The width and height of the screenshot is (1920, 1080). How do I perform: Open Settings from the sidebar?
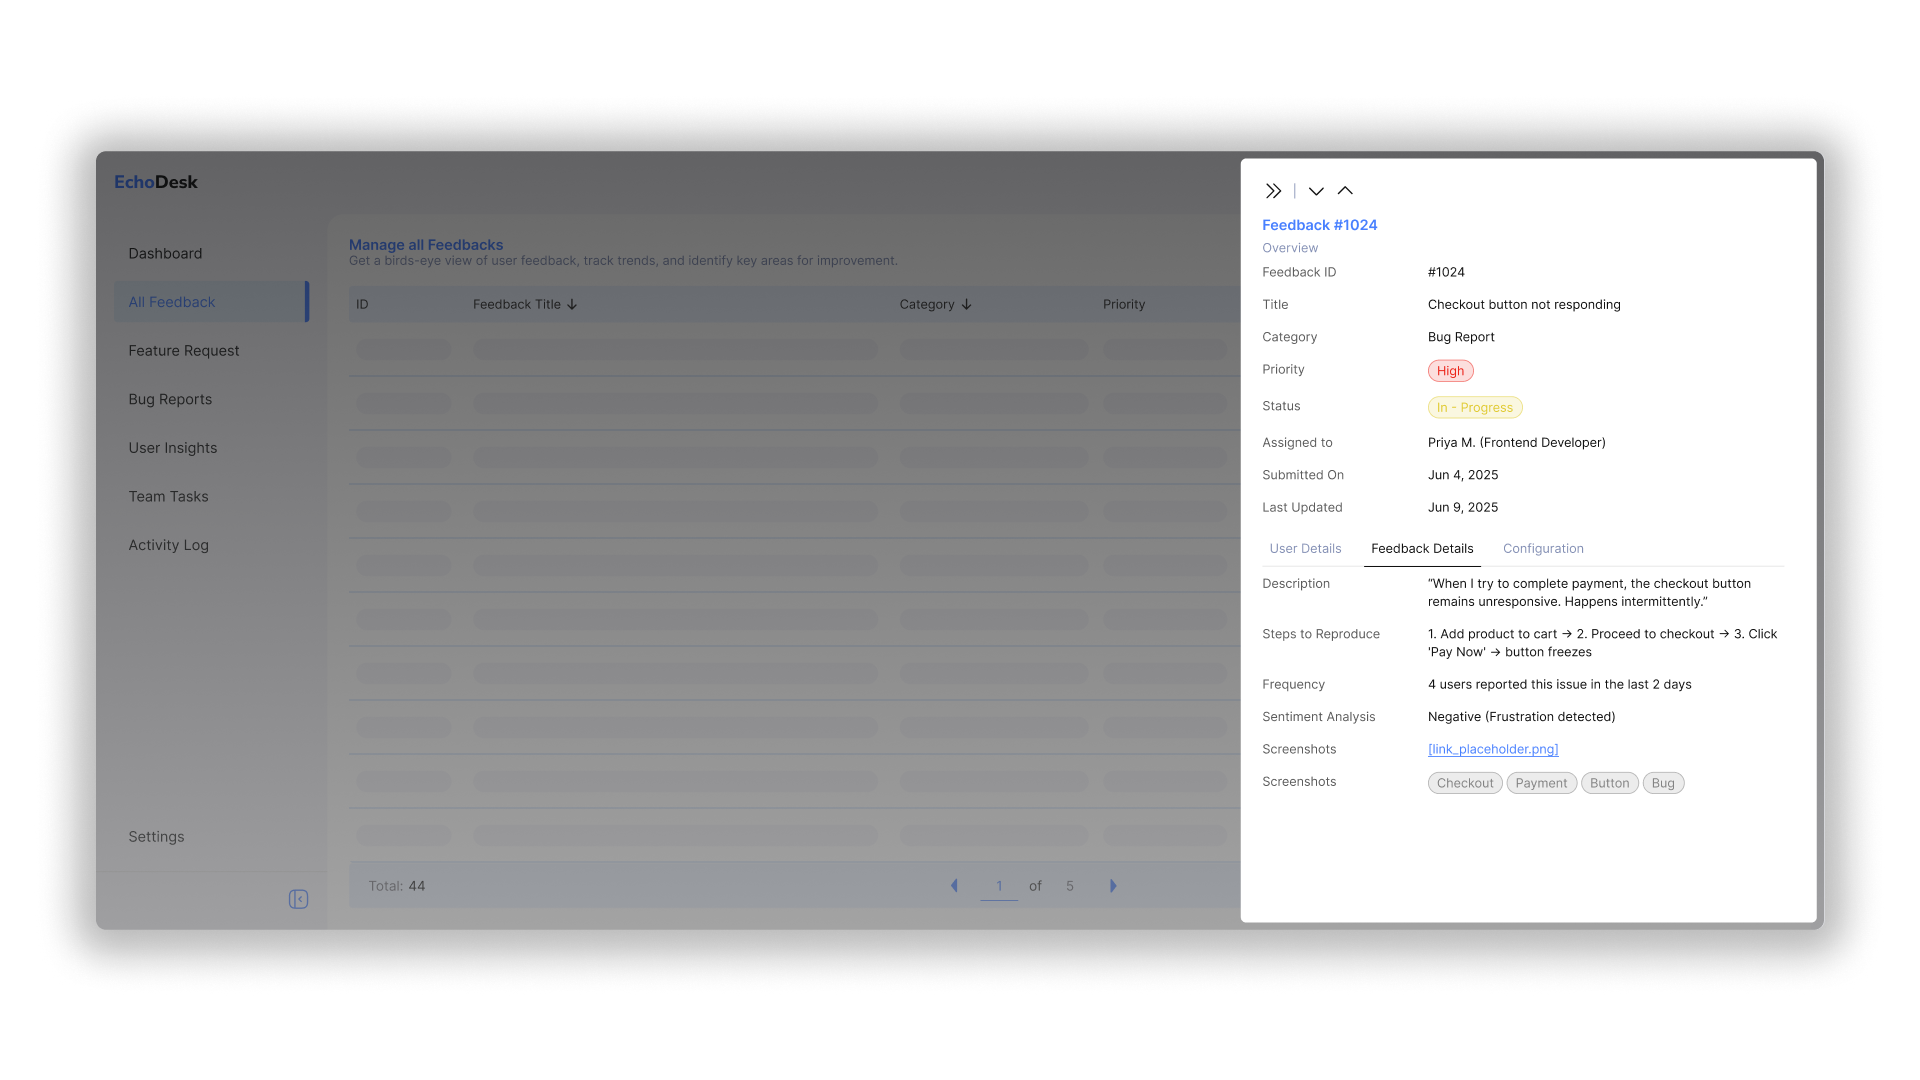click(x=156, y=837)
